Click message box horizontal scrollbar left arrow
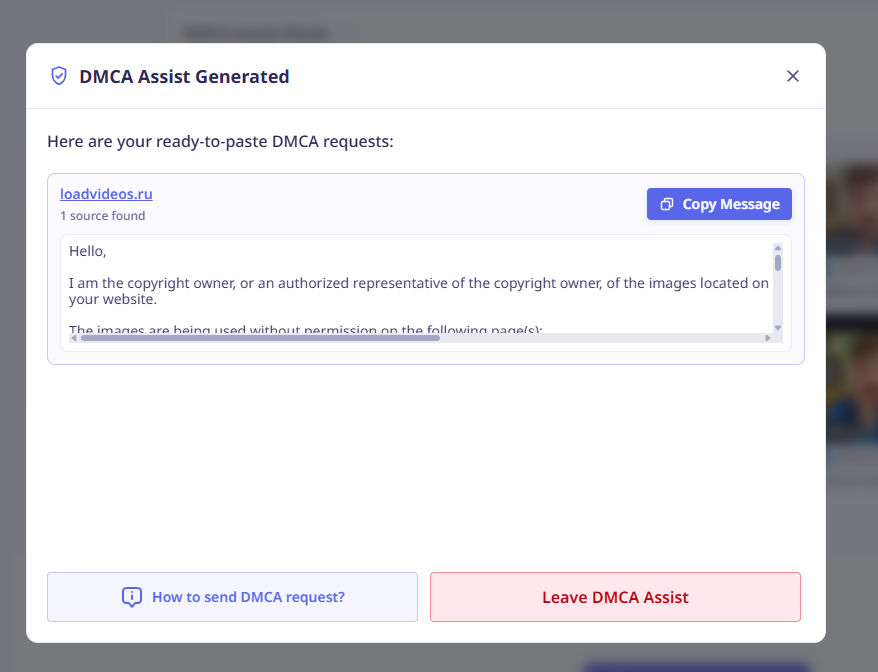878x672 pixels. coord(74,338)
